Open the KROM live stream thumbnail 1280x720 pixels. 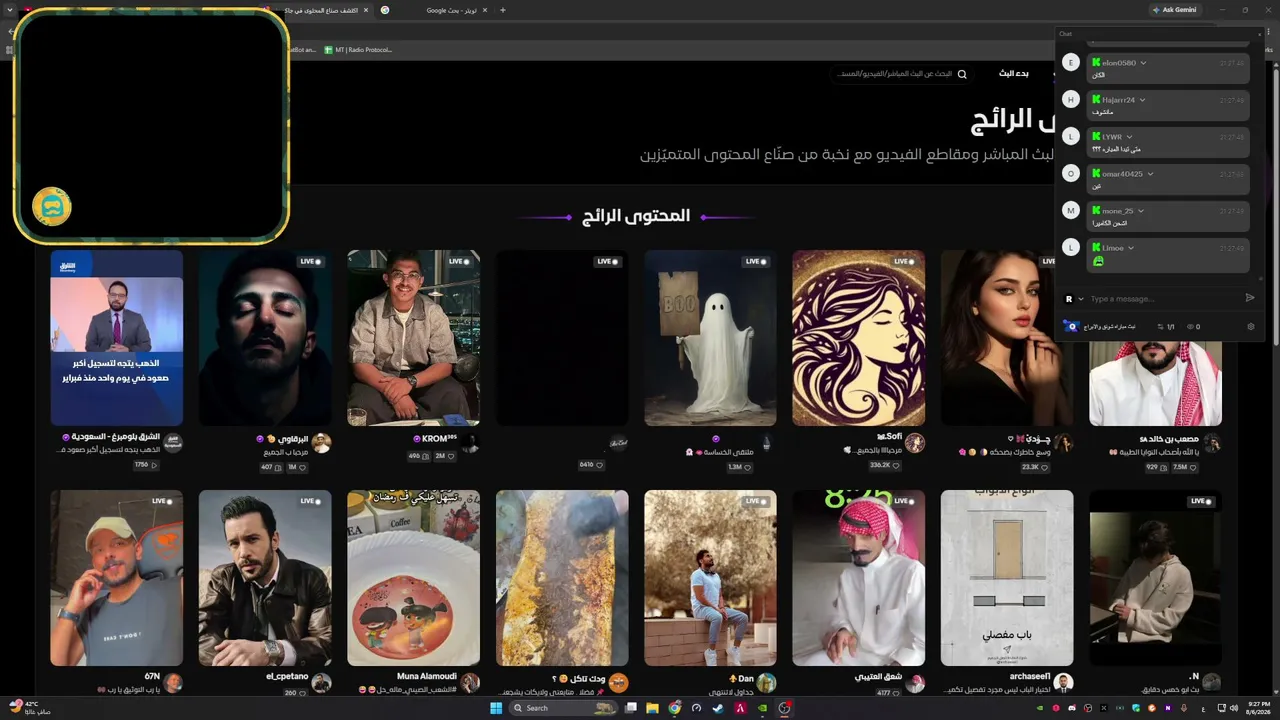click(x=413, y=338)
